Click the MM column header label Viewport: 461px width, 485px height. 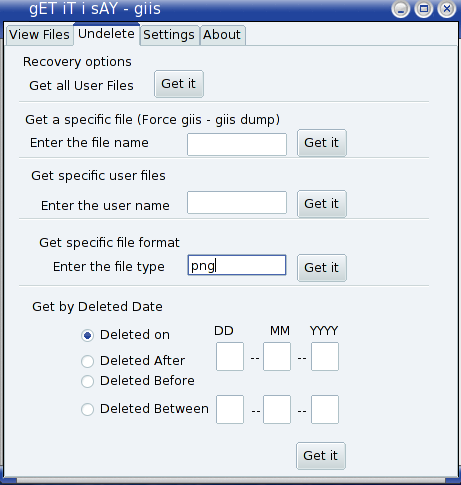280,331
